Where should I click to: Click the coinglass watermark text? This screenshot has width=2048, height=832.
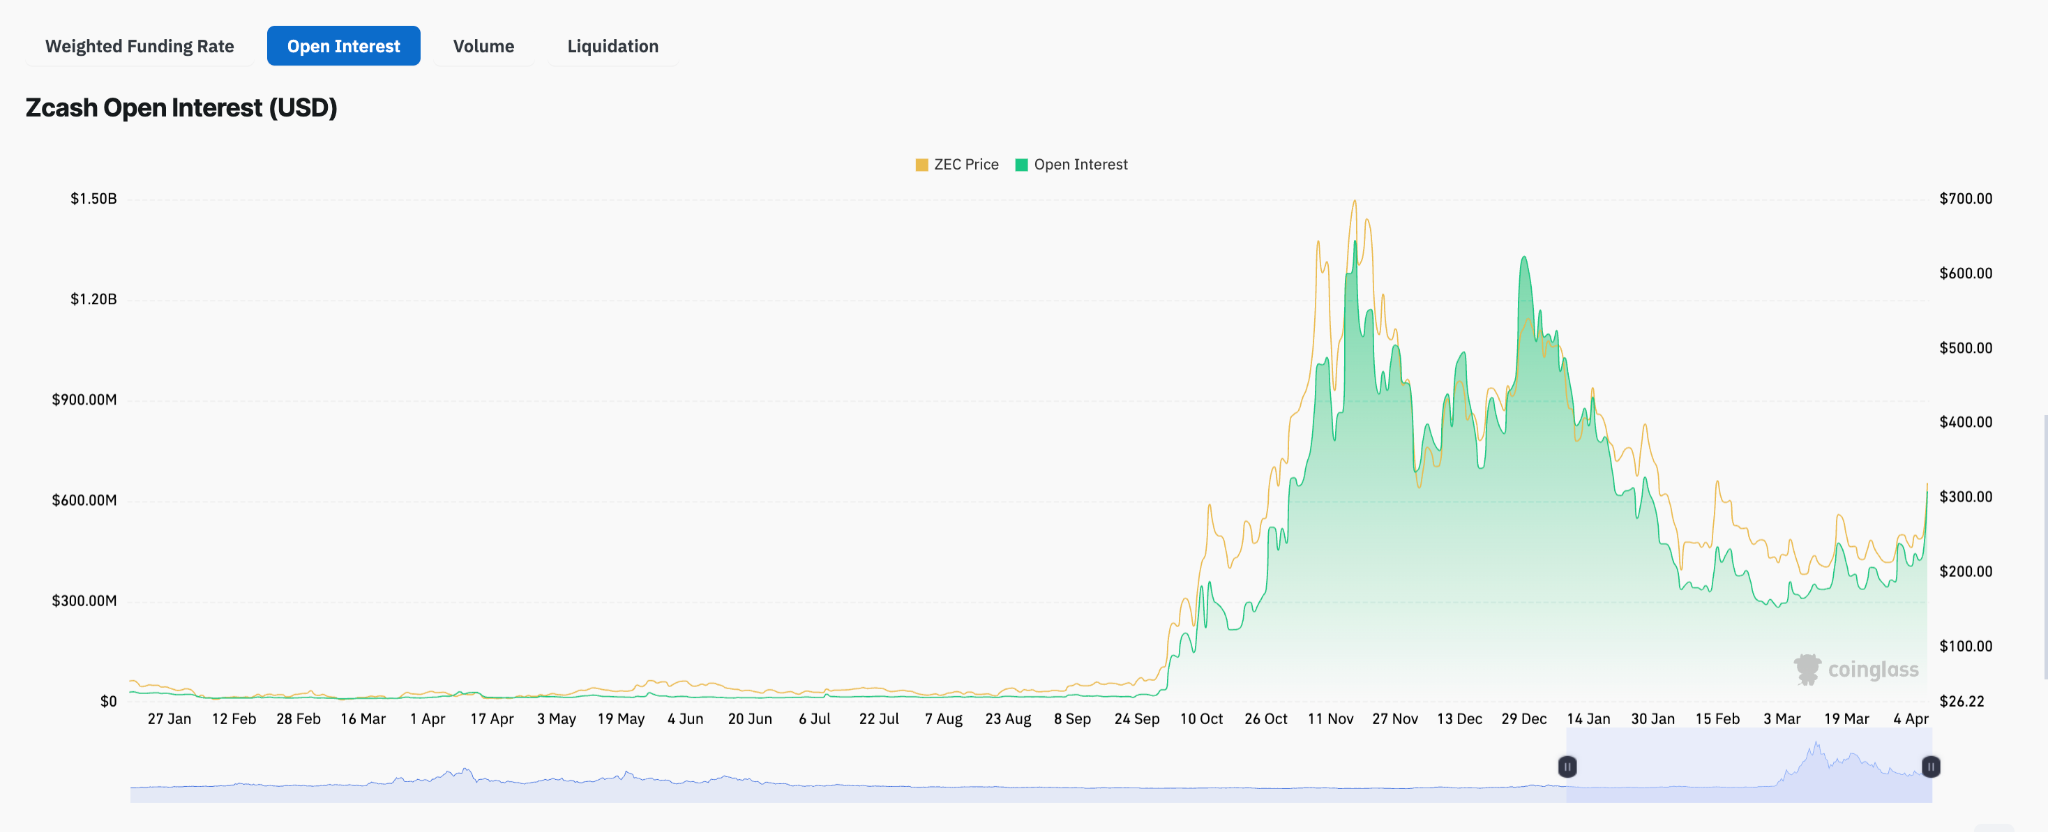click(1873, 670)
